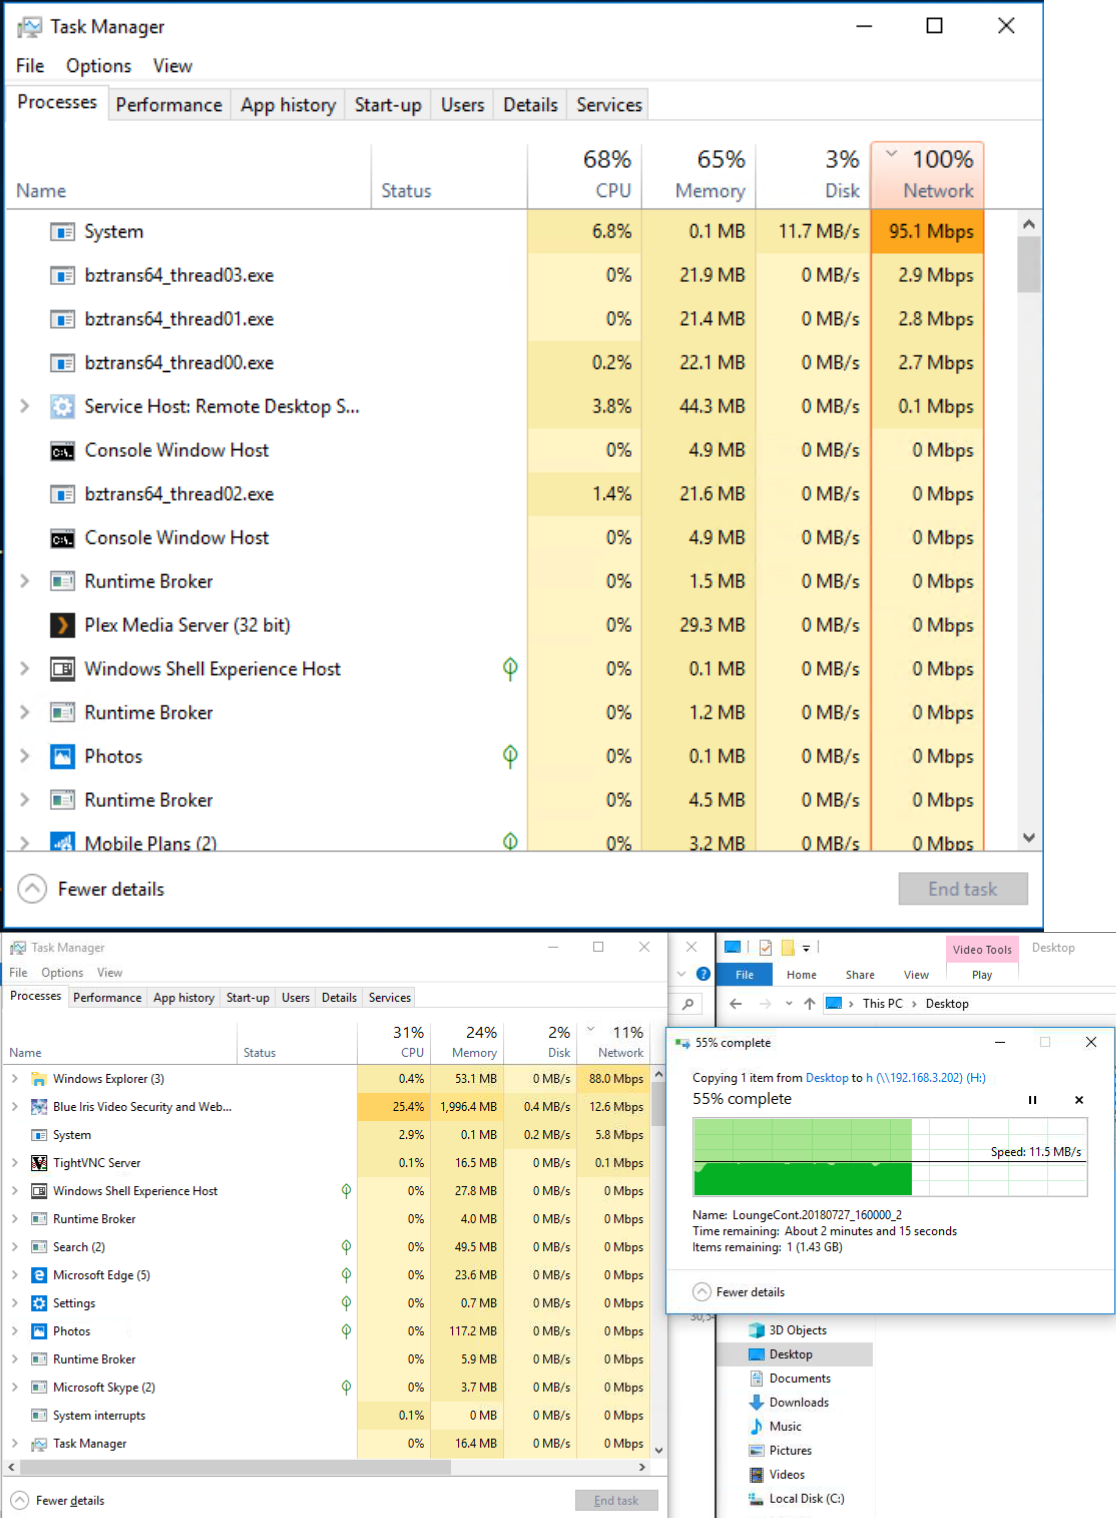This screenshot has width=1116, height=1518.
Task: Click End task in larger Task Manager
Action: click(x=963, y=889)
